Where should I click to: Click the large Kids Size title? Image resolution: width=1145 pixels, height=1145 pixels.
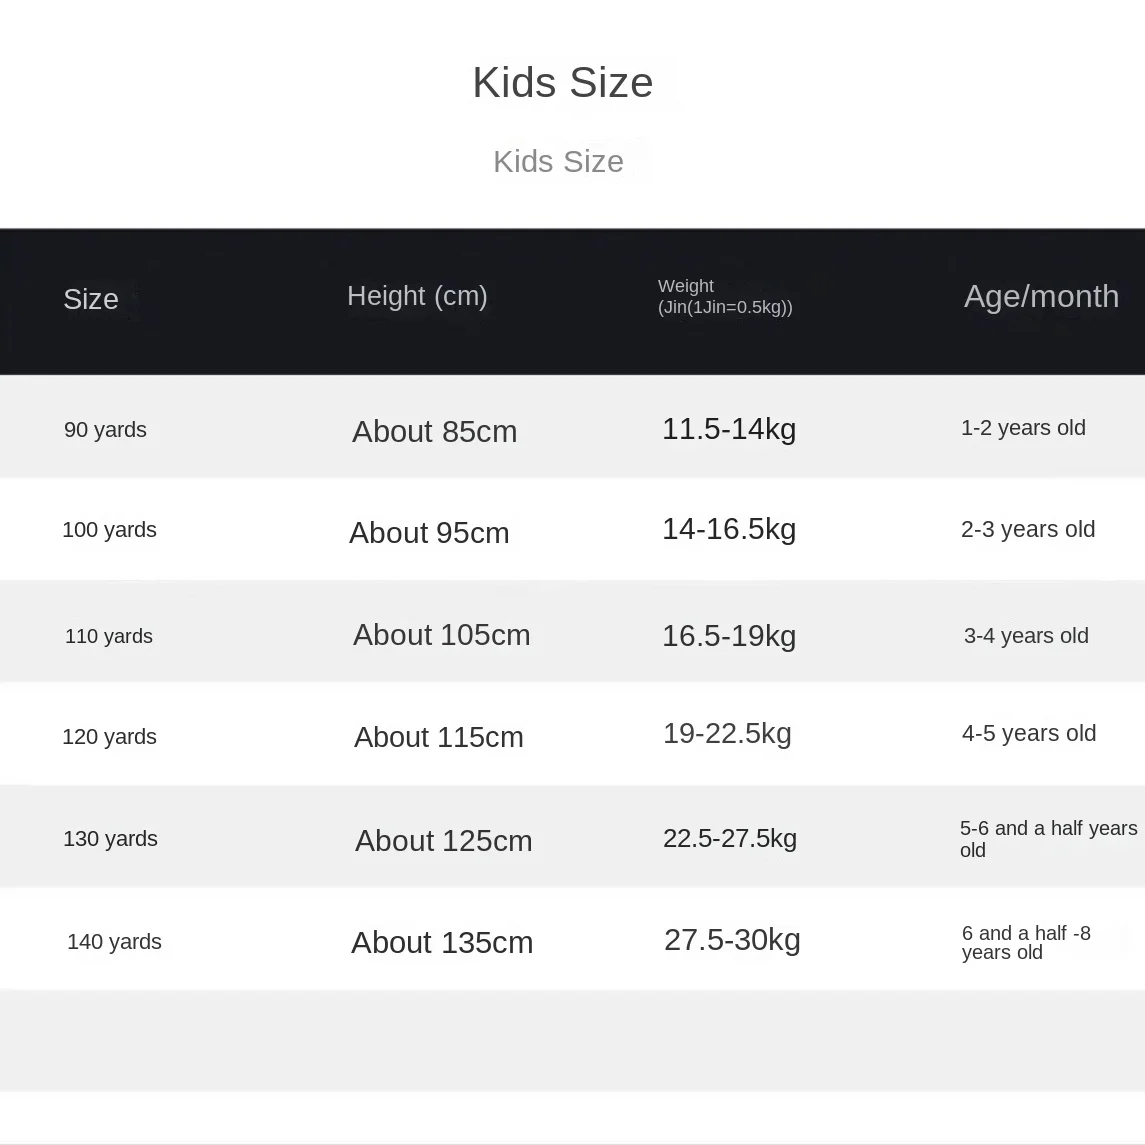click(x=562, y=82)
